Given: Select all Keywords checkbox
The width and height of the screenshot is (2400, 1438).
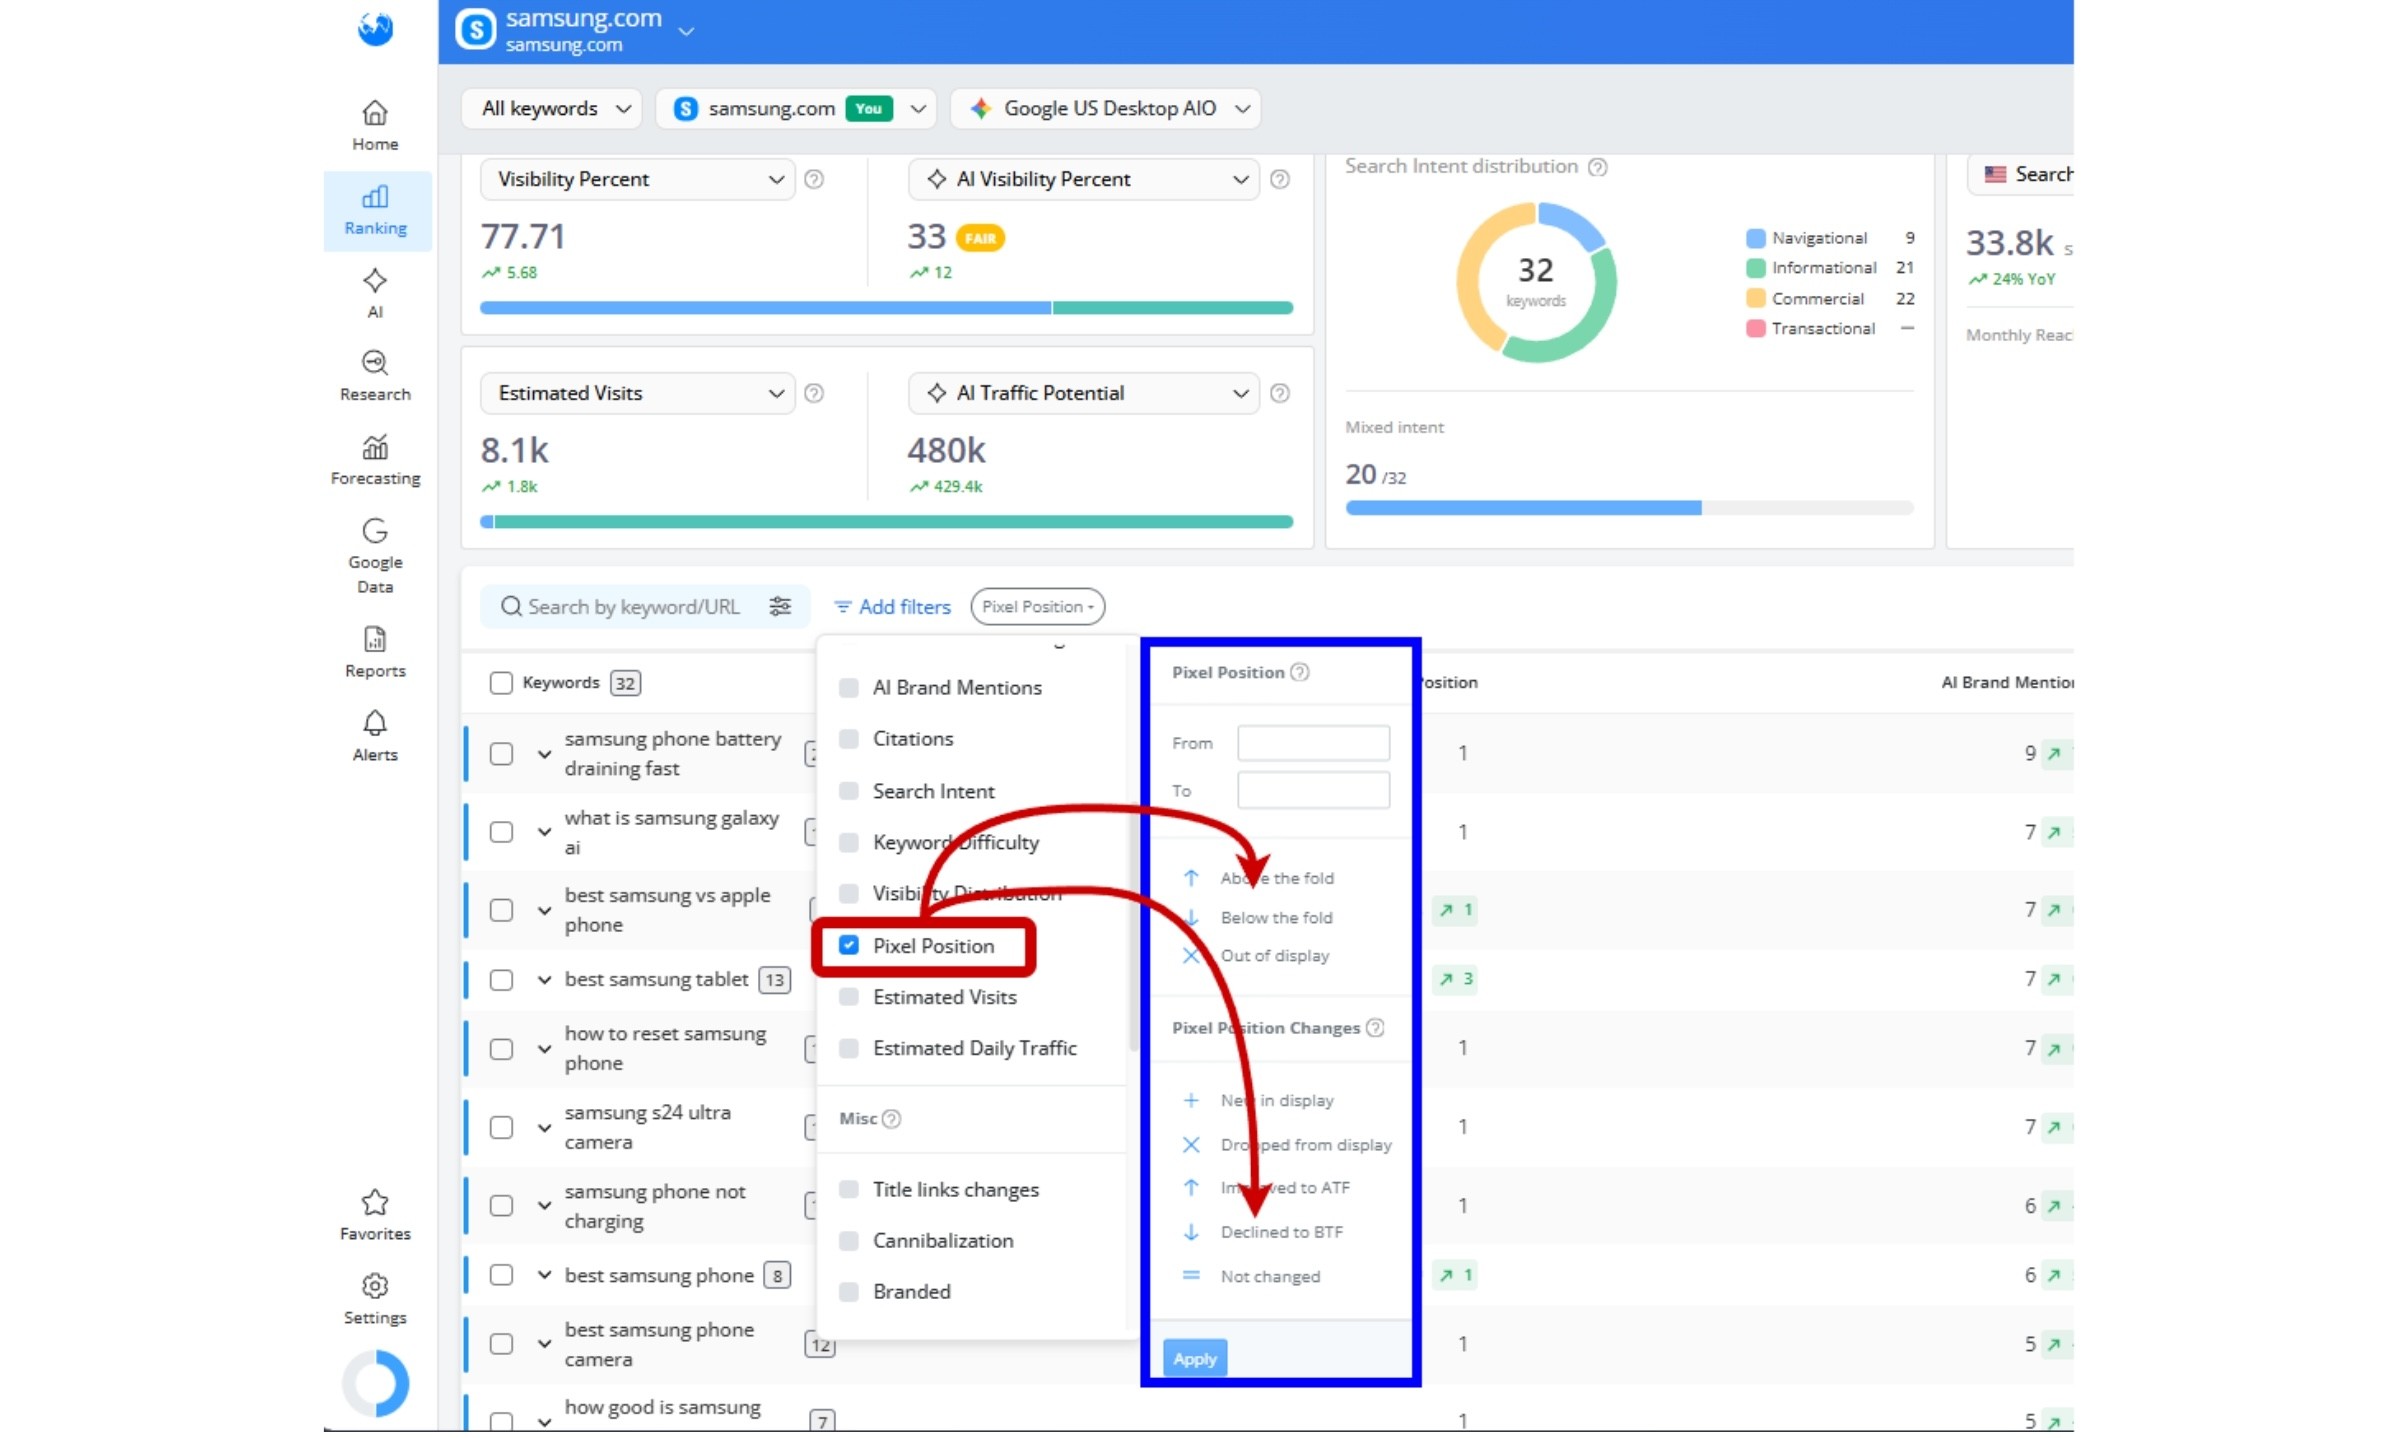Looking at the screenshot, I should [501, 682].
